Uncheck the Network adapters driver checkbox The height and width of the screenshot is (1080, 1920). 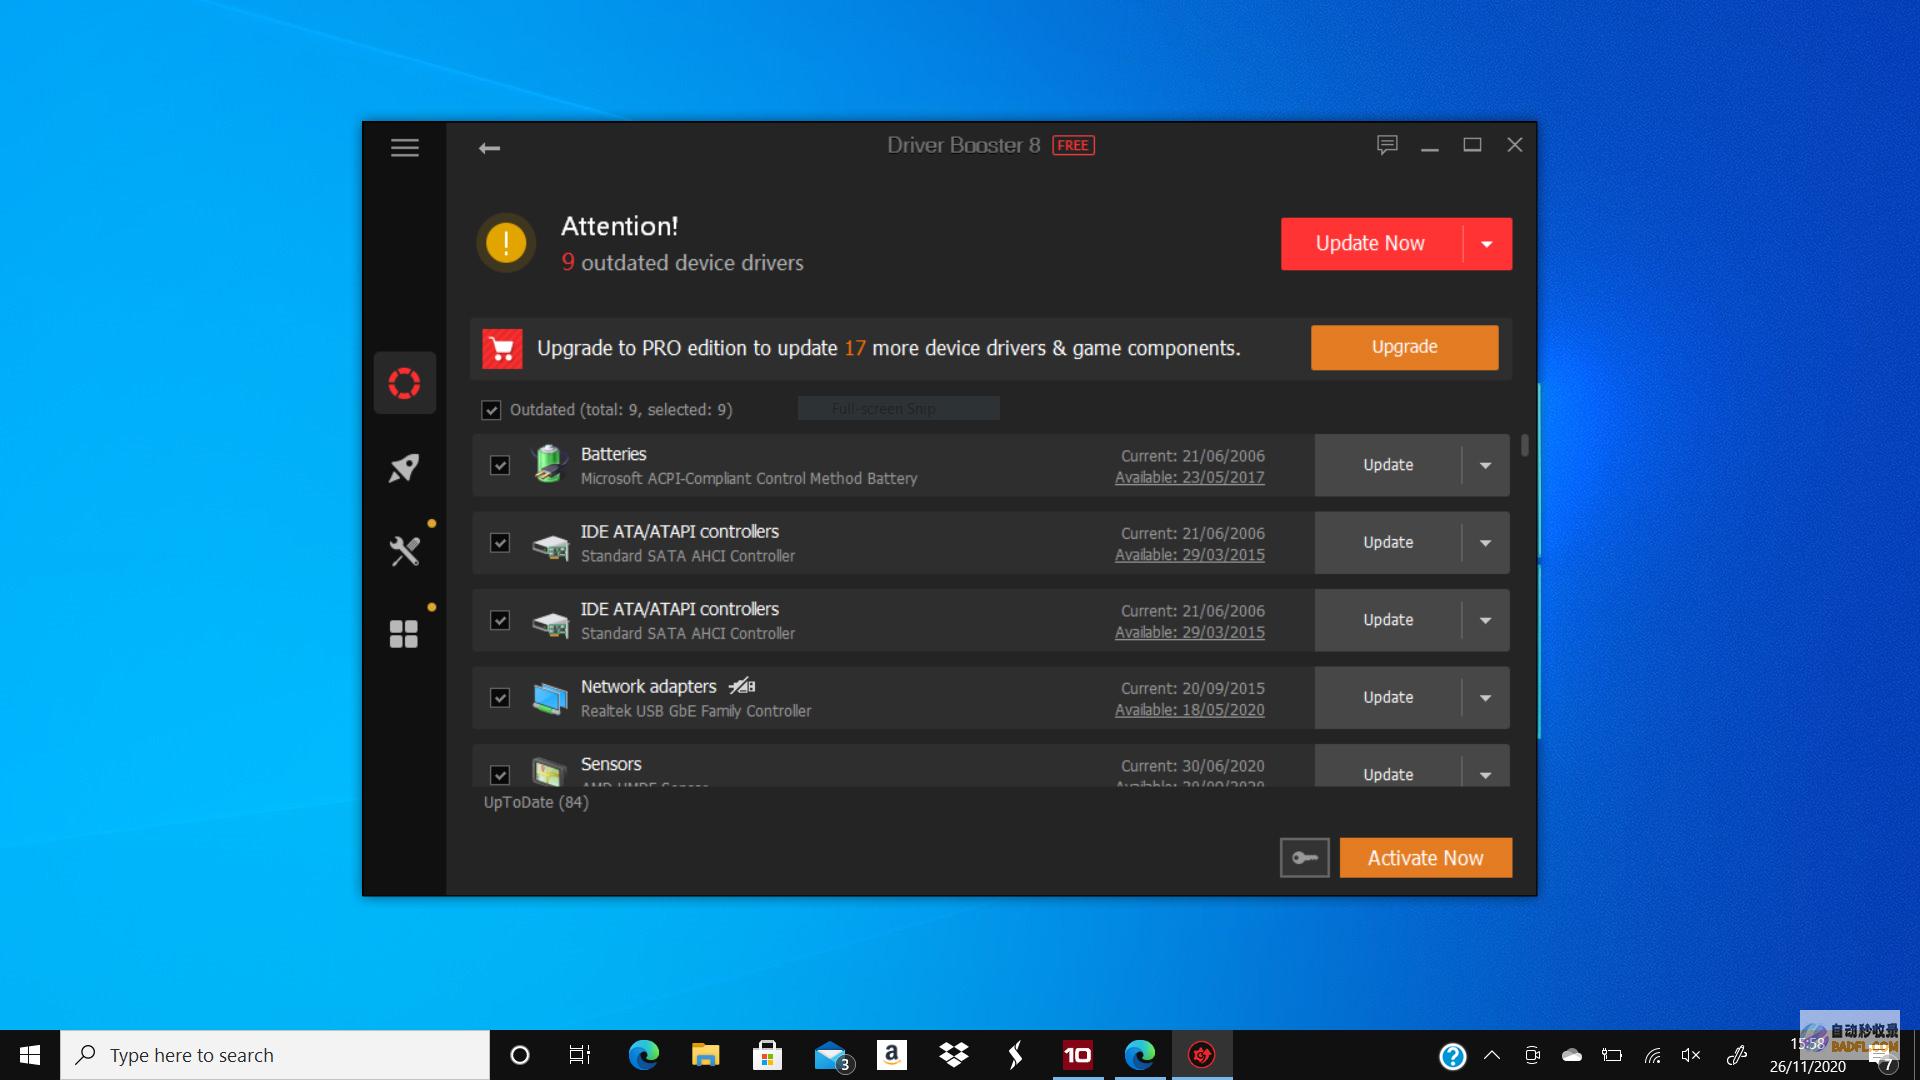tap(500, 698)
